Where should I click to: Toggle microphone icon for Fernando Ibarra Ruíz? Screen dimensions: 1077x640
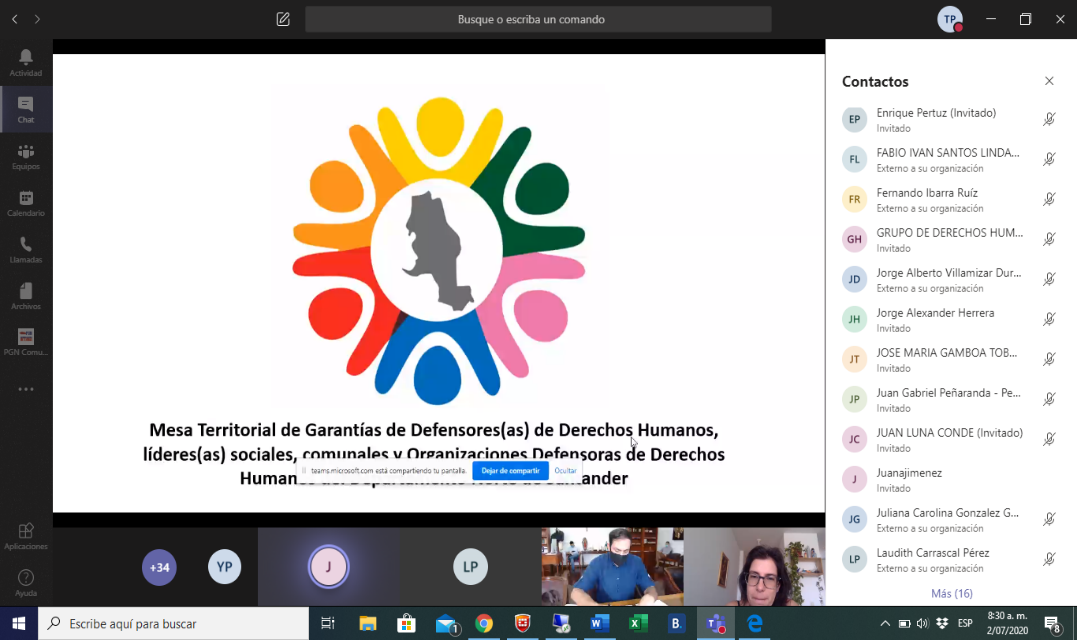point(1049,199)
